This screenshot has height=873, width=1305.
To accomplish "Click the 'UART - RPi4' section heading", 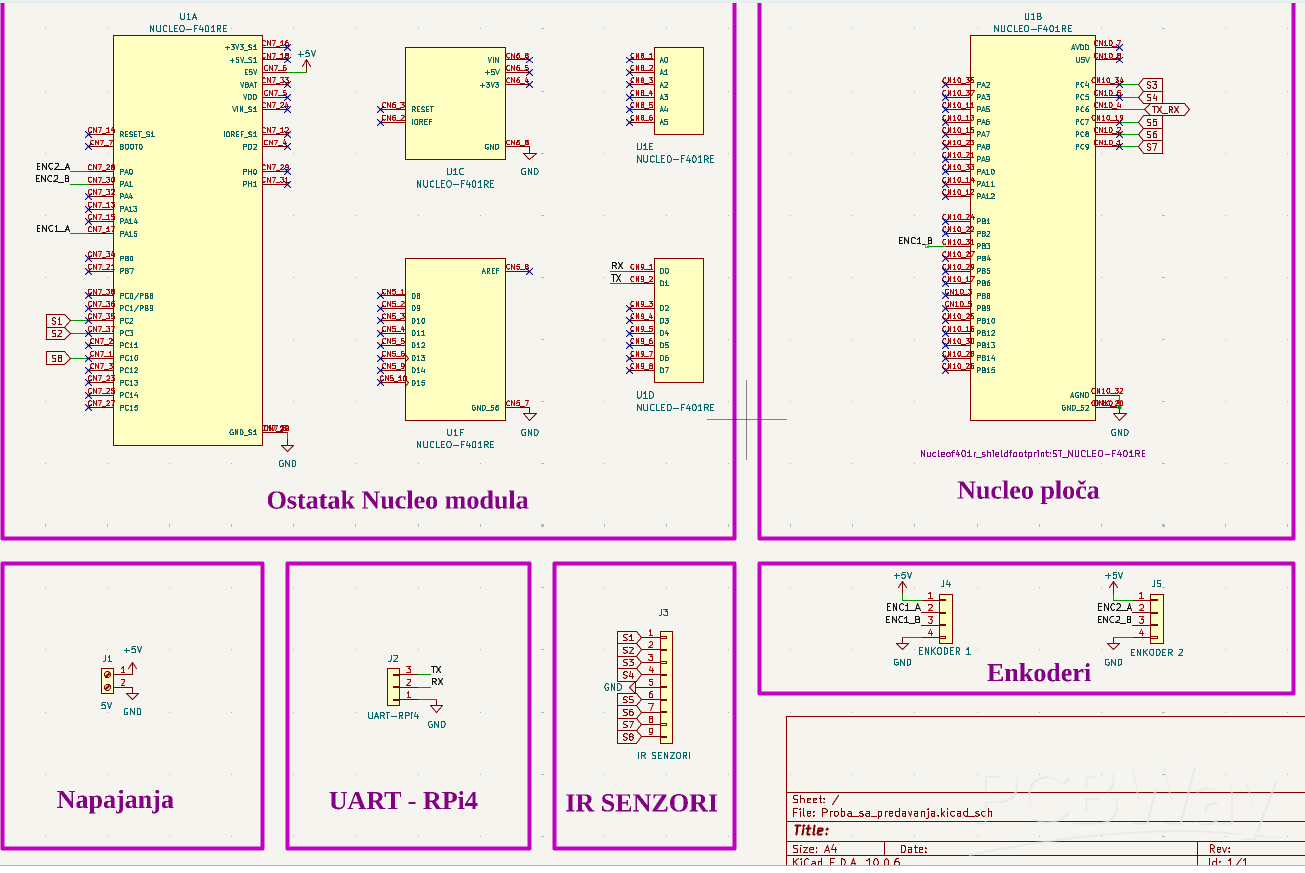I will (403, 800).
